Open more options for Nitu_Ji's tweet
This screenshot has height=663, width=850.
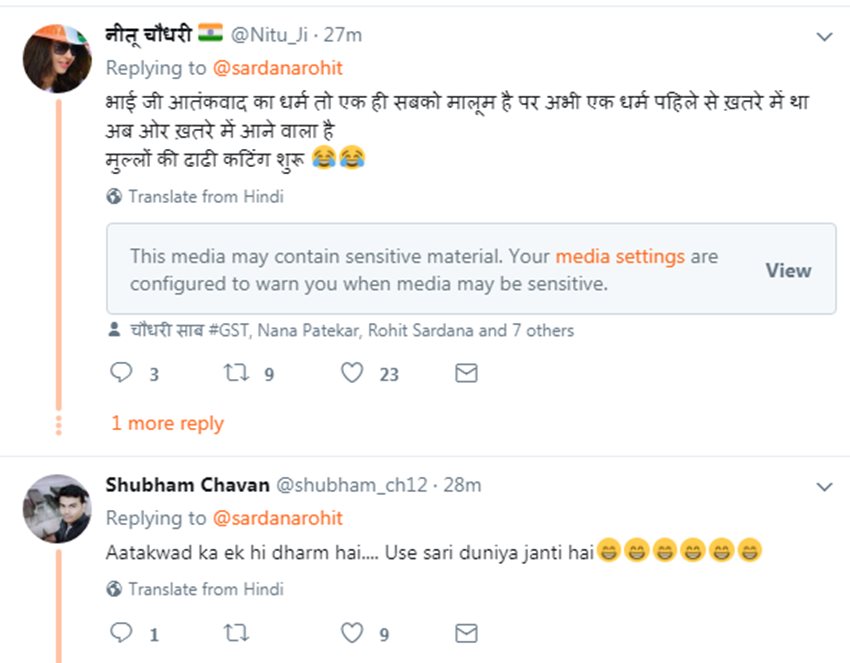pyautogui.click(x=824, y=37)
